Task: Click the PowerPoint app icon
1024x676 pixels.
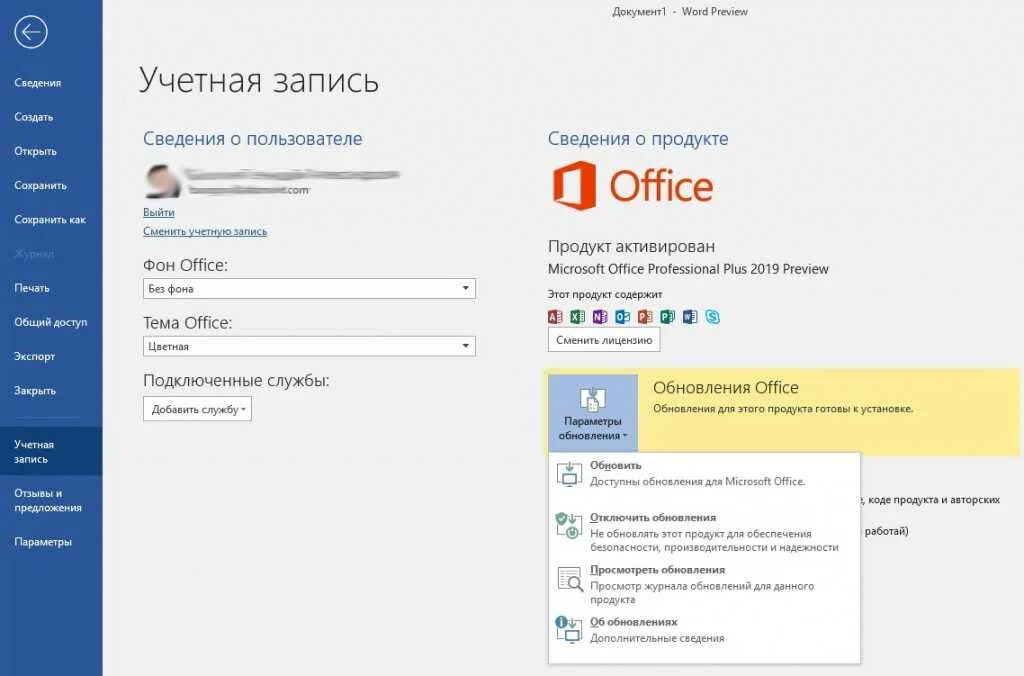Action: coord(645,317)
